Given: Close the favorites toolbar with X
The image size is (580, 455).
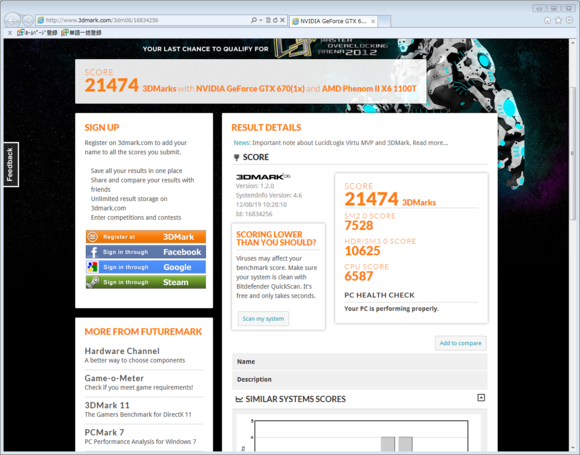Looking at the screenshot, I should click(10, 33).
